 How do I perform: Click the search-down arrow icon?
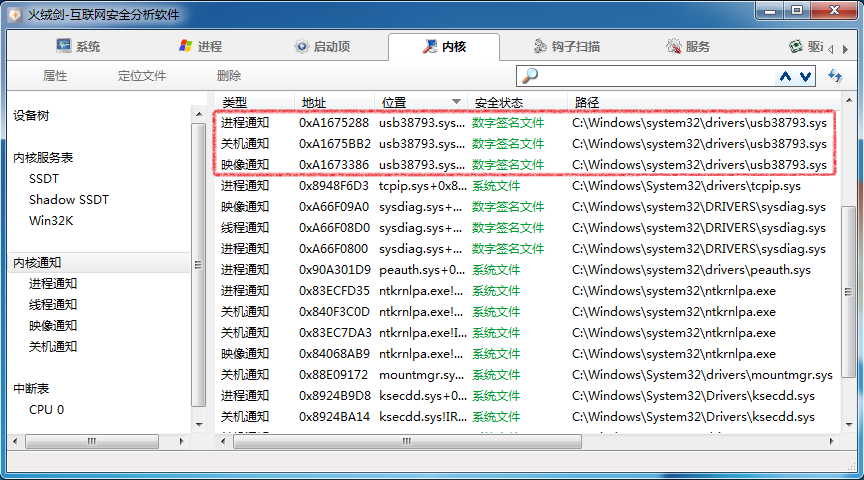tap(804, 76)
